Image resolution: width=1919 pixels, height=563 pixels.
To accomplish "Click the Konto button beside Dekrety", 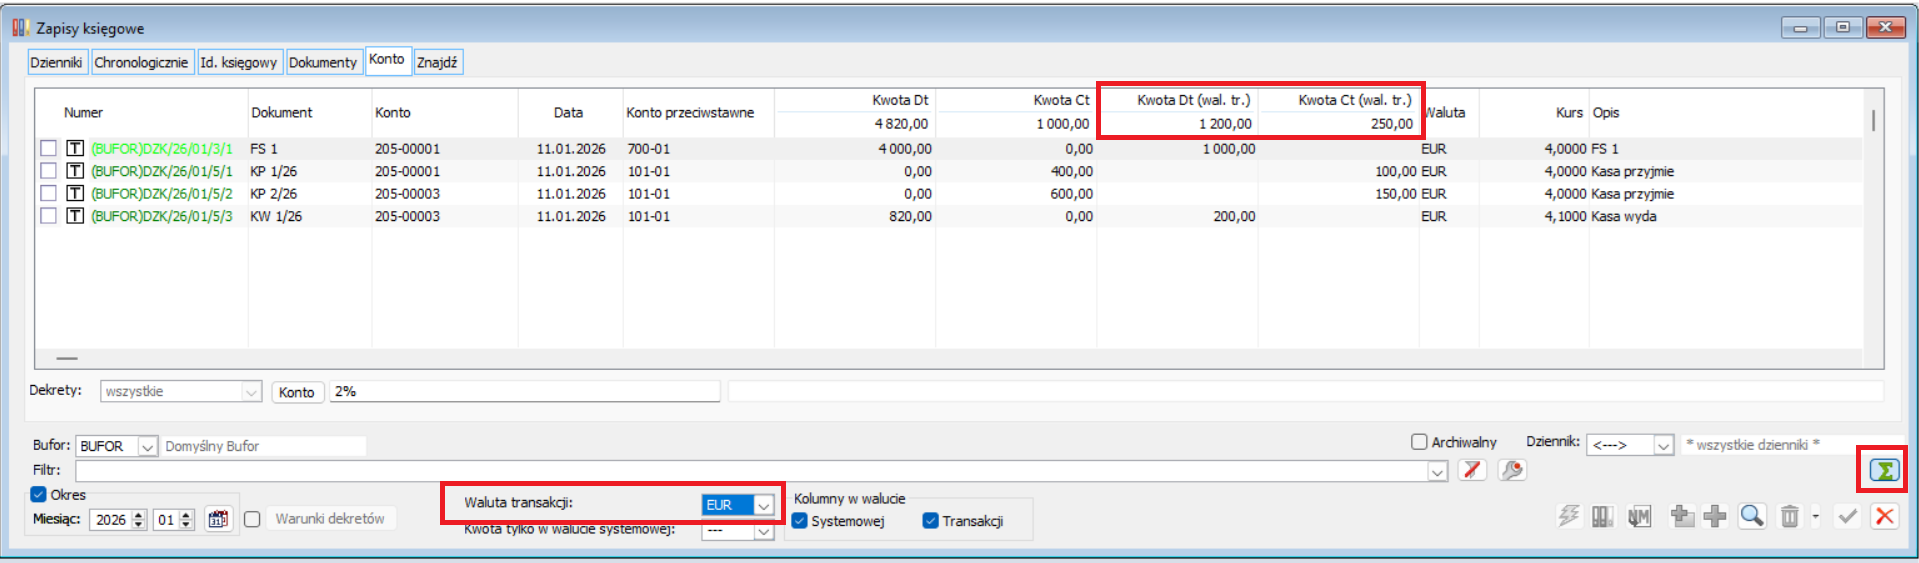I will tap(296, 392).
